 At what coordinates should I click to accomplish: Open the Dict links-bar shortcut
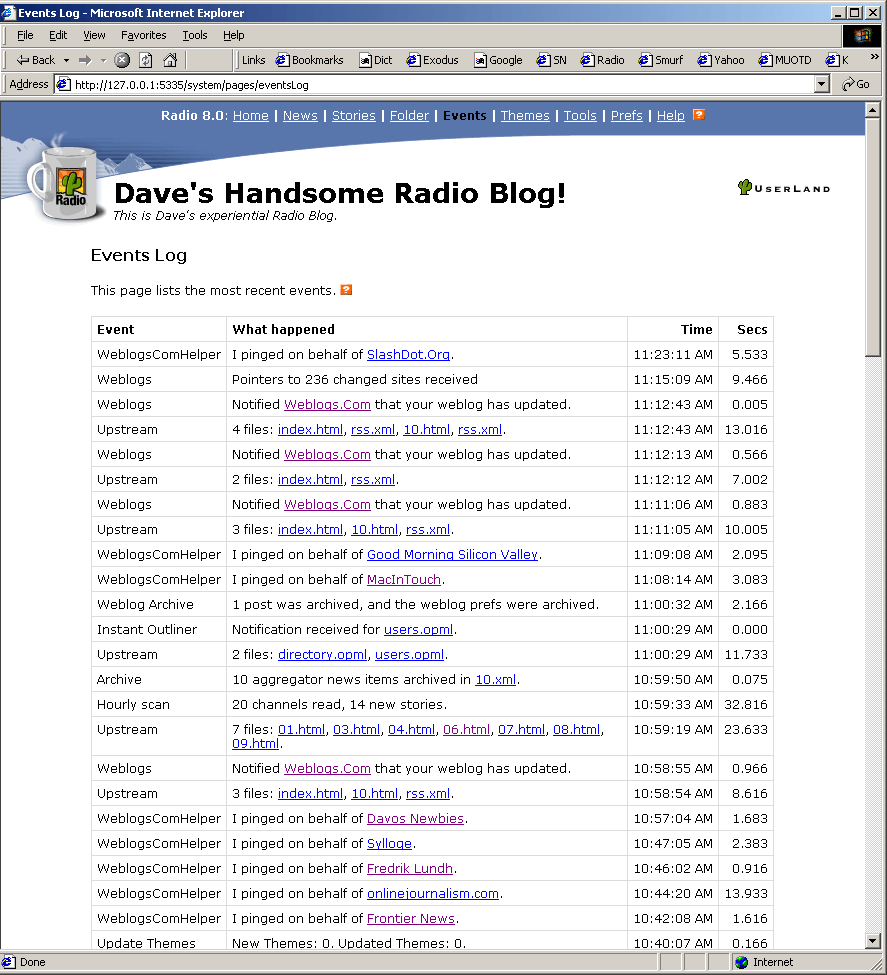click(376, 60)
